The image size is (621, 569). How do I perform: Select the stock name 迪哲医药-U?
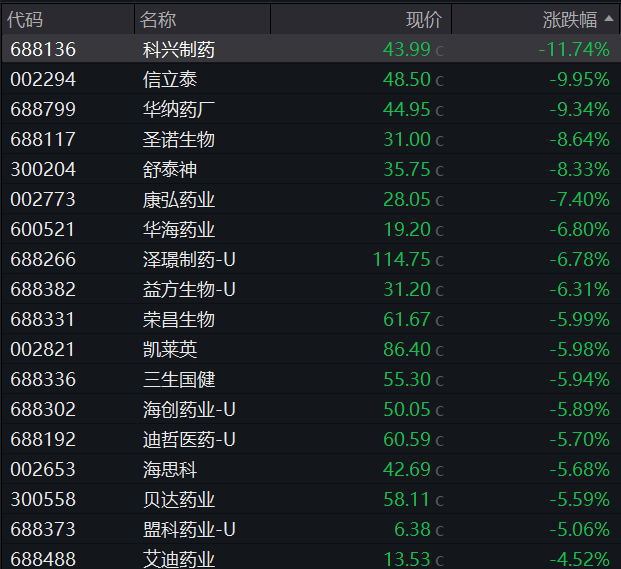click(x=189, y=440)
